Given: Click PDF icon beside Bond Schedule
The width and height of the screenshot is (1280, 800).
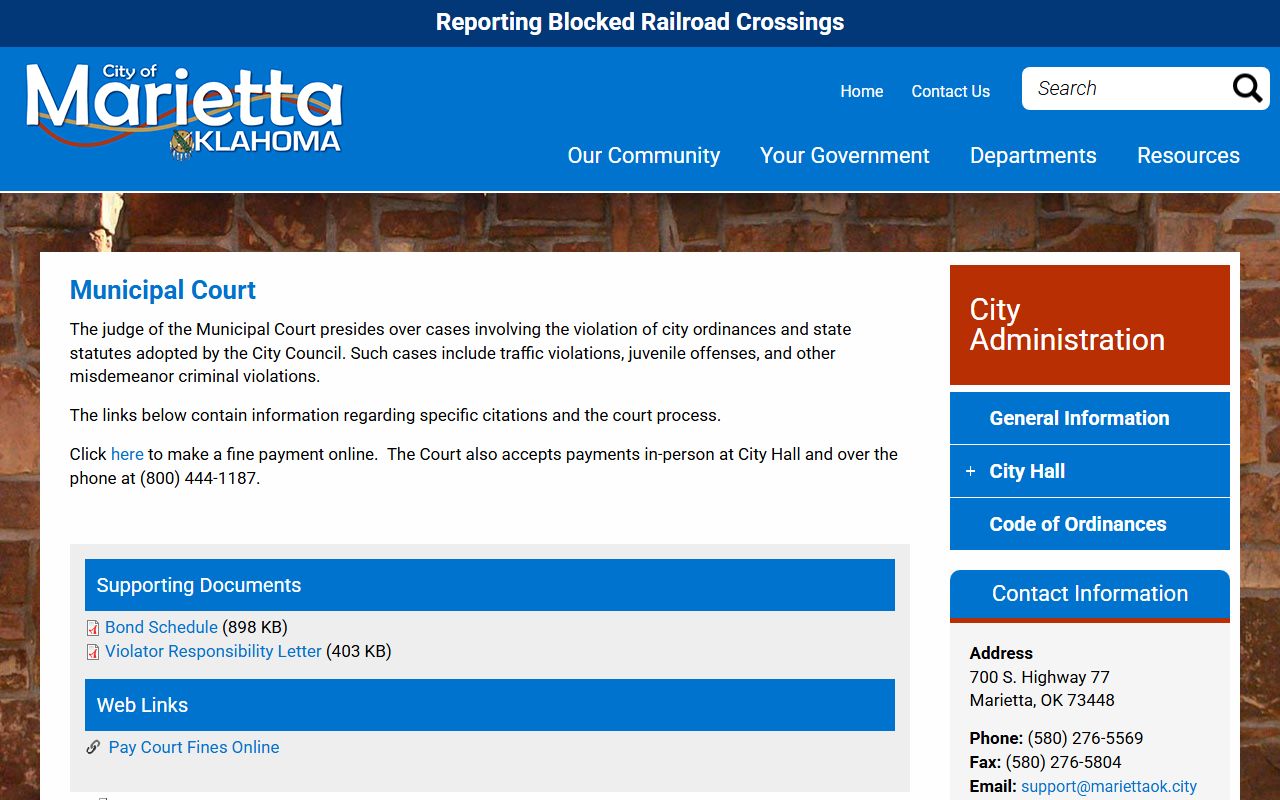Looking at the screenshot, I should (x=93, y=628).
